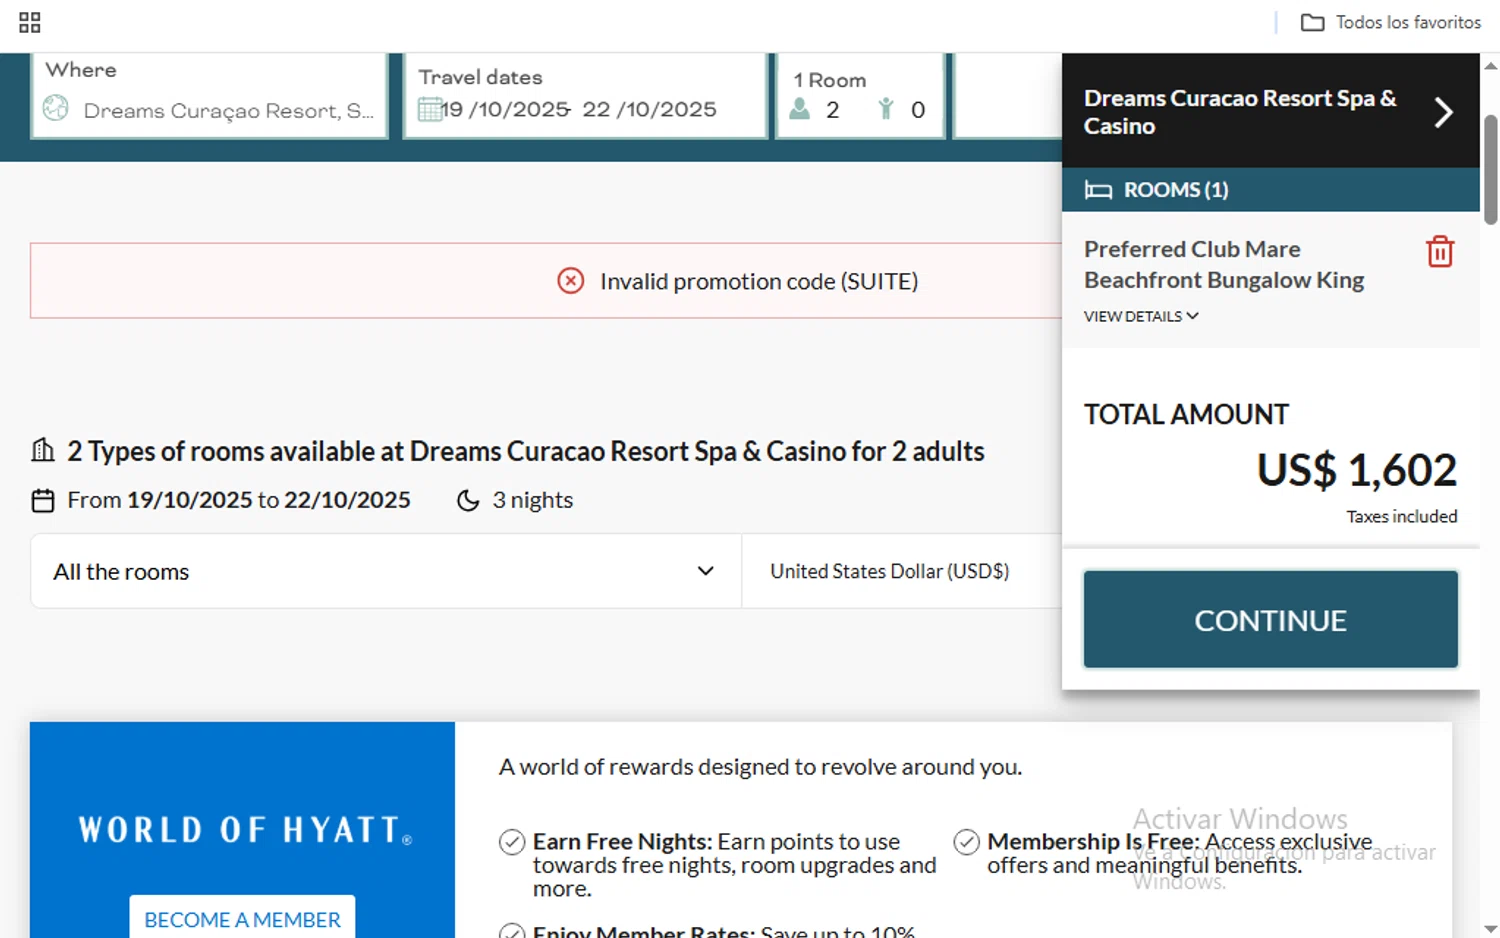Click the scrollbar up arrow
1500x938 pixels.
1490,66
